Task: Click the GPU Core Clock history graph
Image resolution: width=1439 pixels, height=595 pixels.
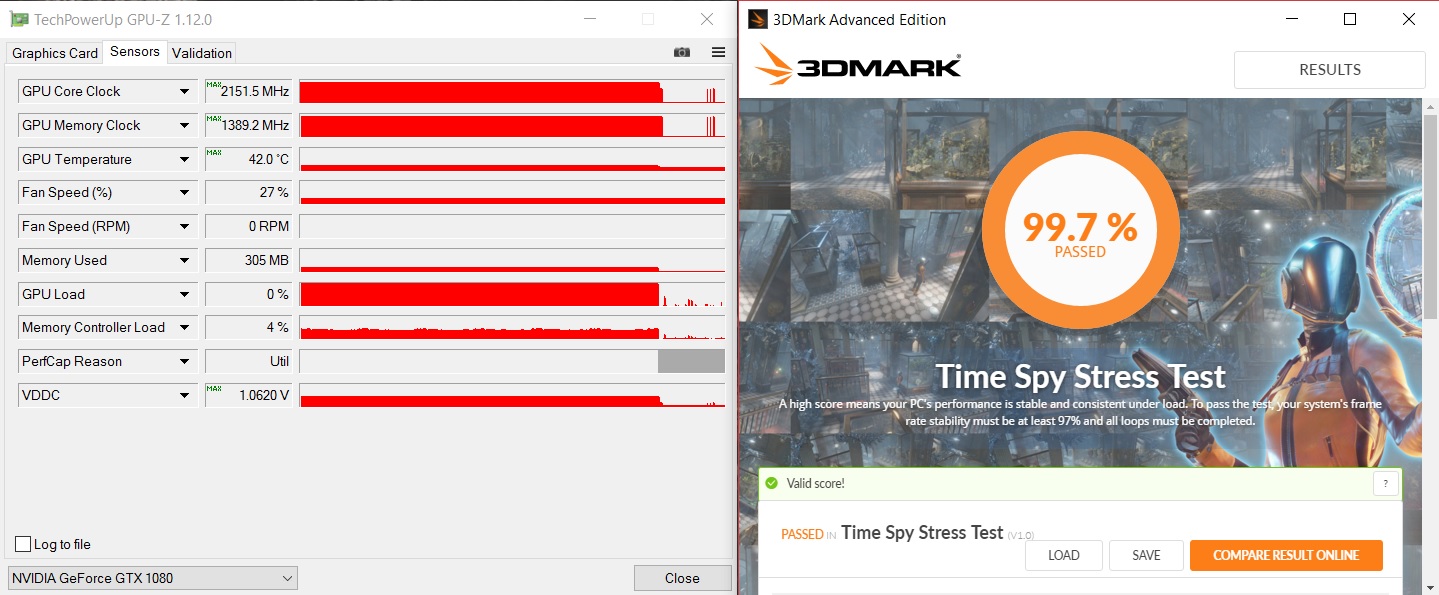Action: (x=512, y=91)
